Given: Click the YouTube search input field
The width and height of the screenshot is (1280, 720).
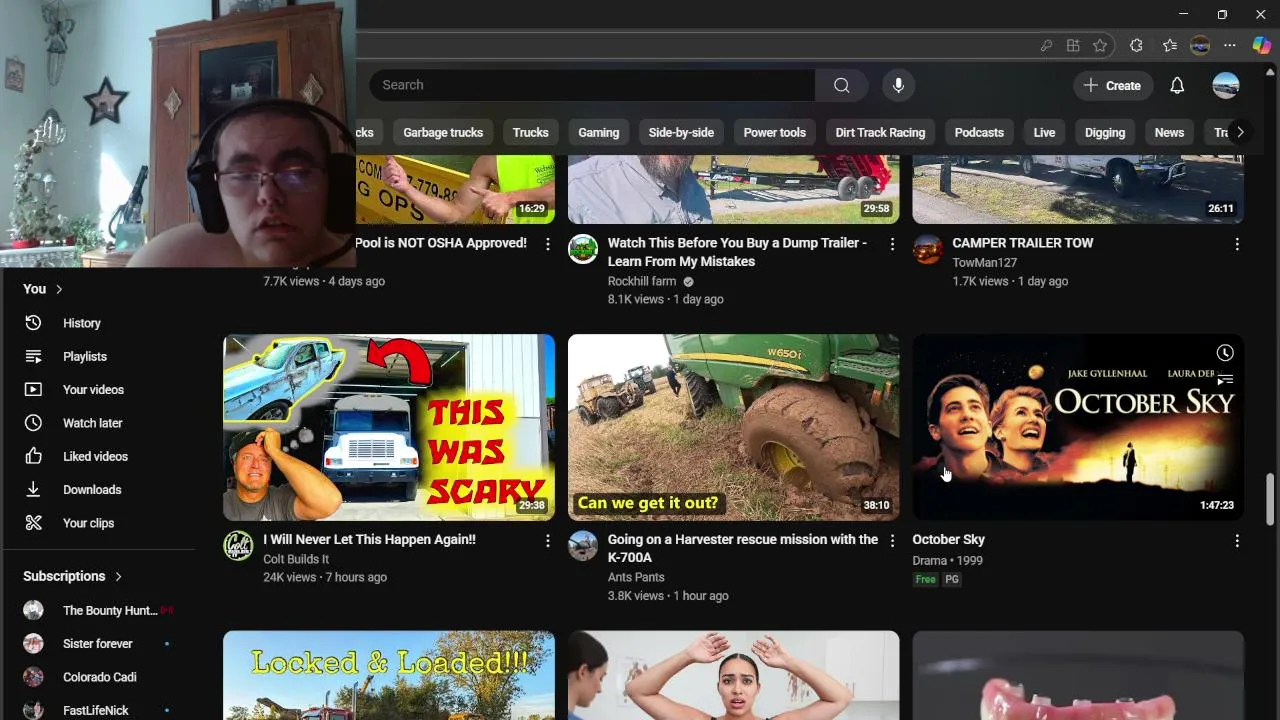Looking at the screenshot, I should point(592,85).
